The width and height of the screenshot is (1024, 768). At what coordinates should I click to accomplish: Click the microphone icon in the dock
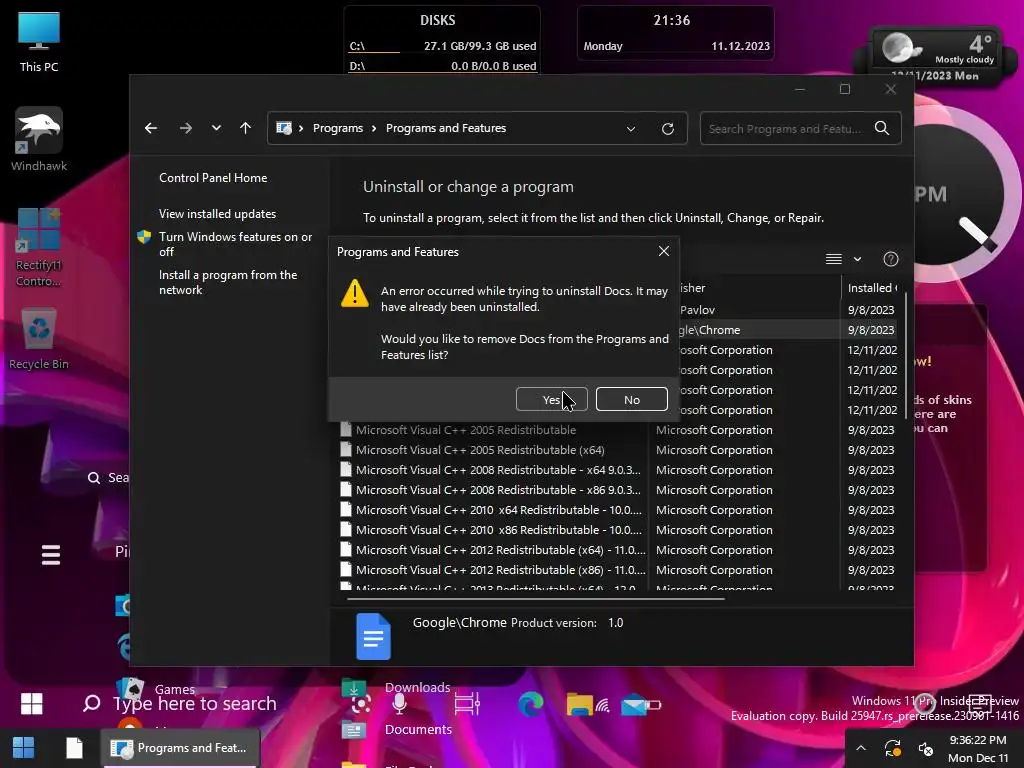400,704
